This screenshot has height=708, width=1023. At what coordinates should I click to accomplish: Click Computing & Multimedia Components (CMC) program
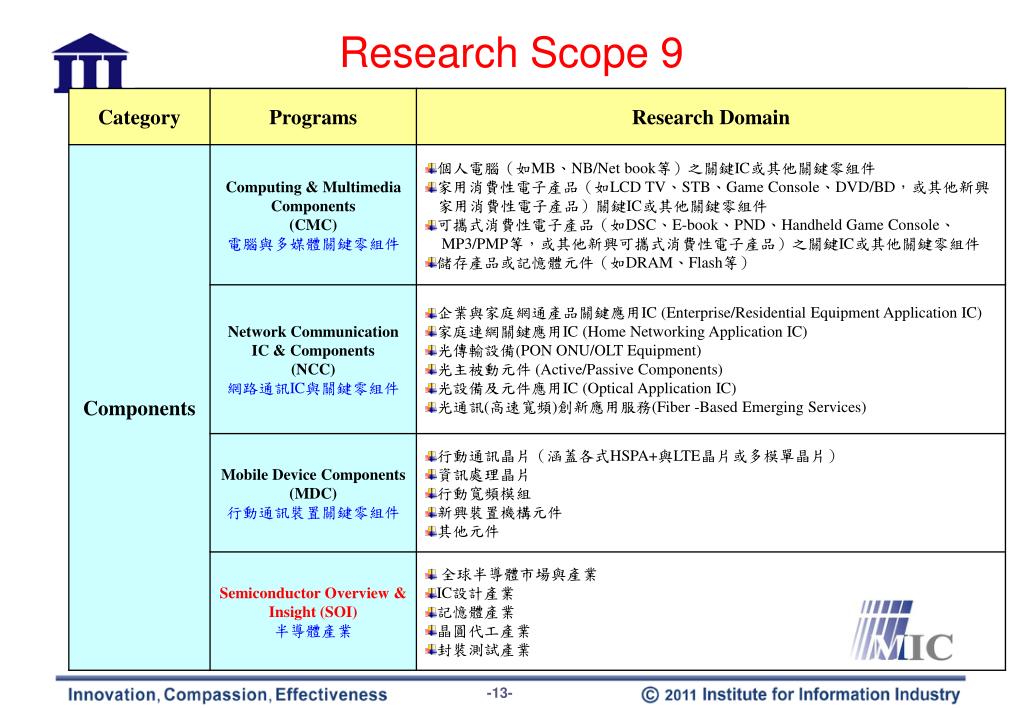pos(313,206)
